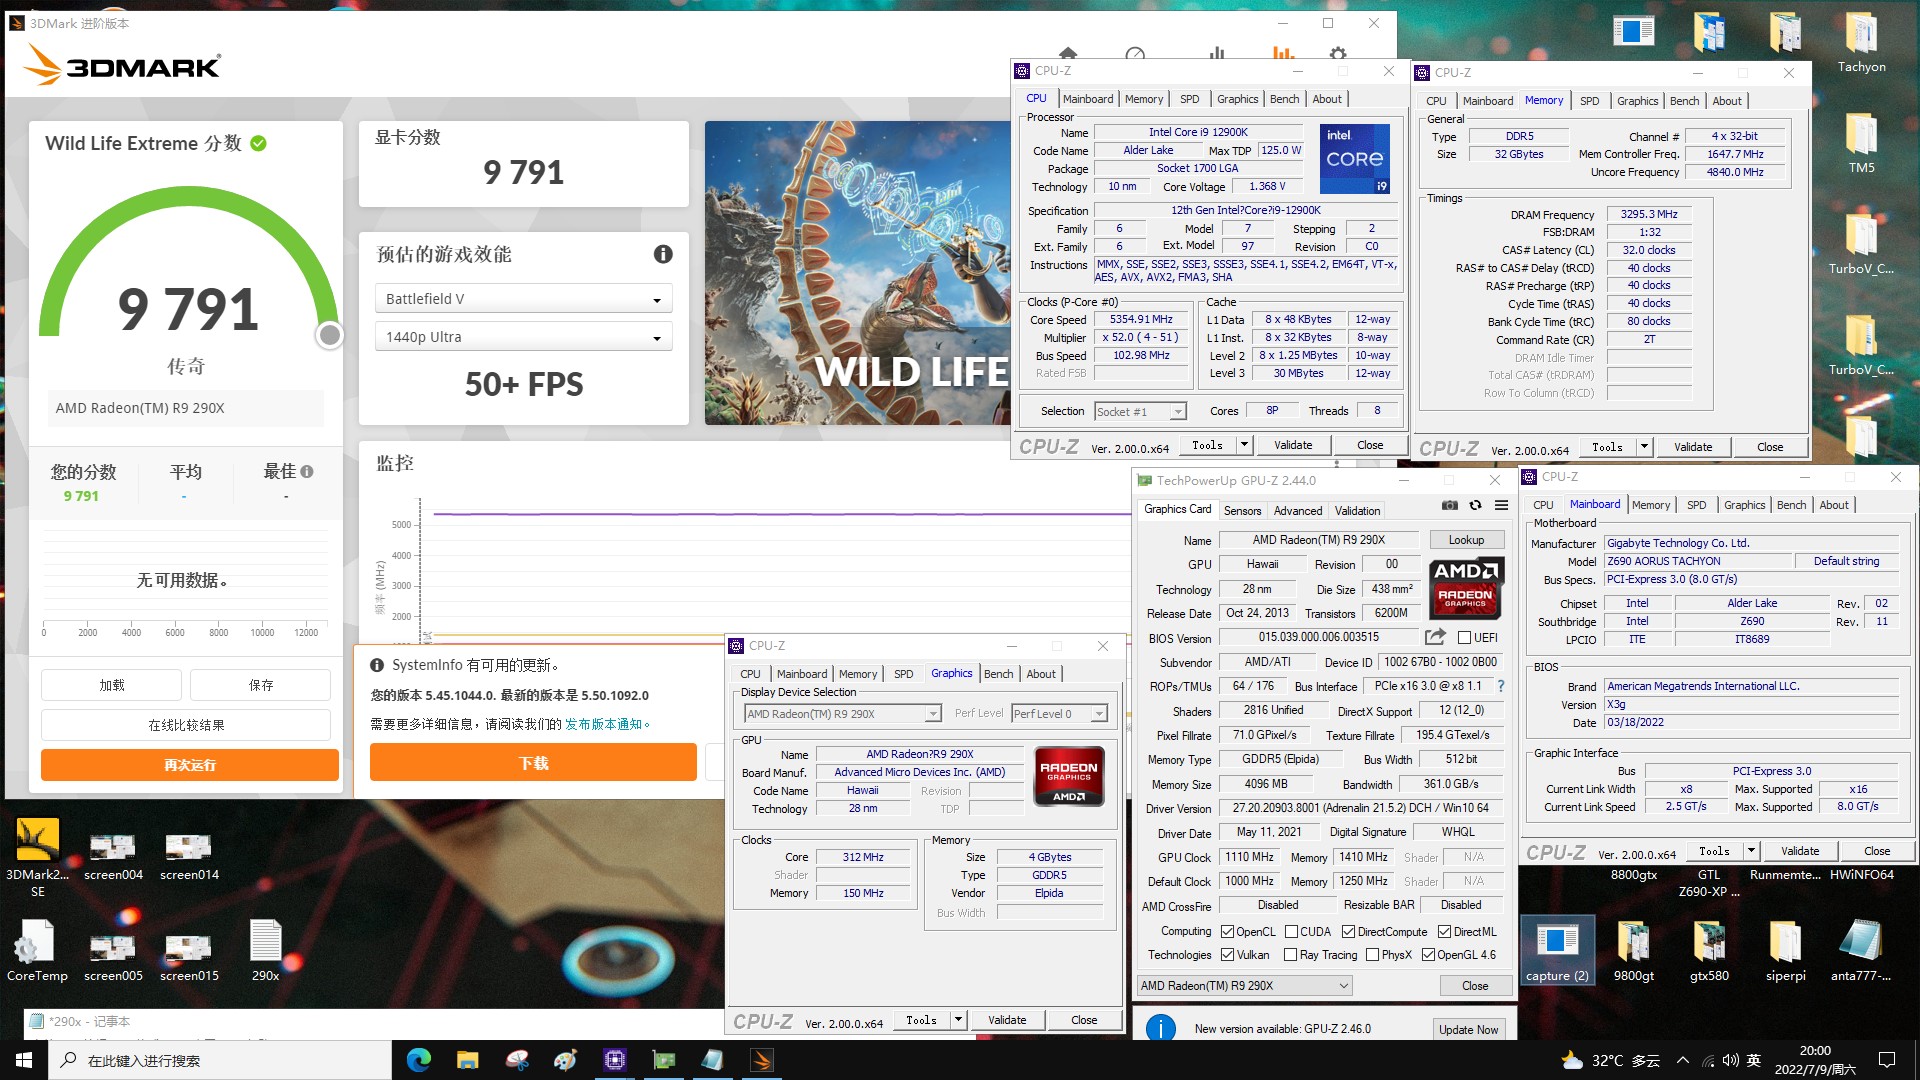Toggle the DirectCompute checkbox
Viewport: 1920px width, 1080px height.
point(1348,932)
